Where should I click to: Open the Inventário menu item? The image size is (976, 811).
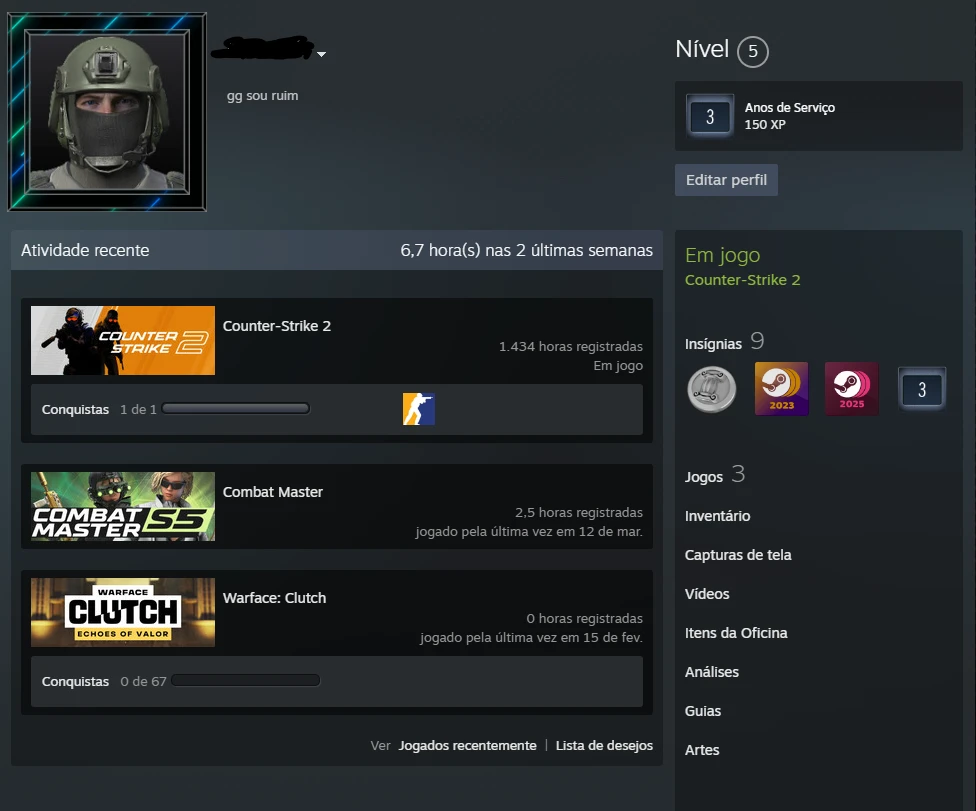tap(717, 516)
